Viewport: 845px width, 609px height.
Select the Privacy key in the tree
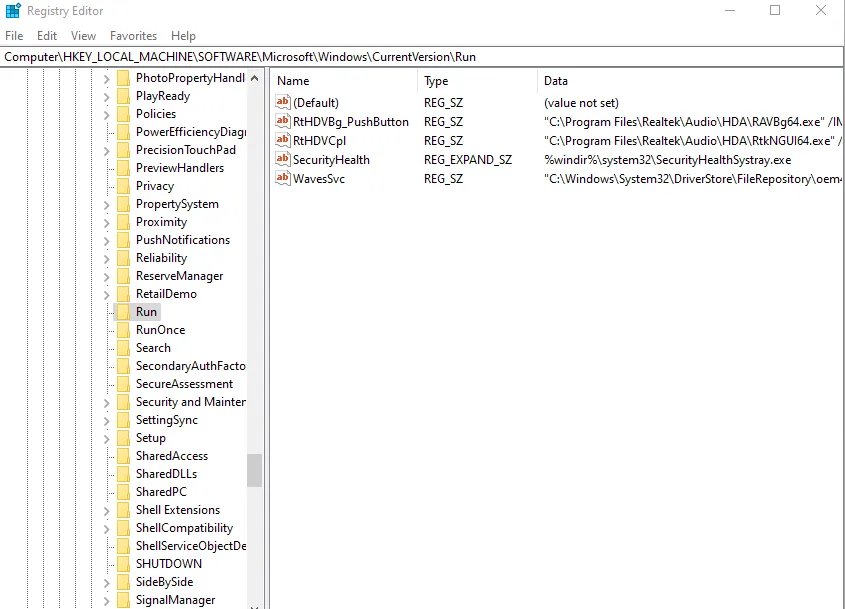point(154,186)
